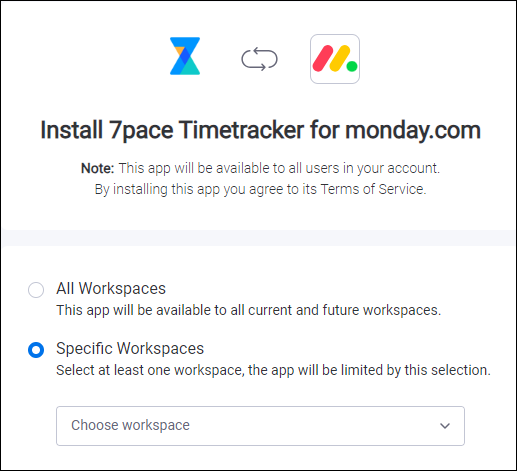The width and height of the screenshot is (517, 471).
Task: Click the bold Note label
Action: 98,168
